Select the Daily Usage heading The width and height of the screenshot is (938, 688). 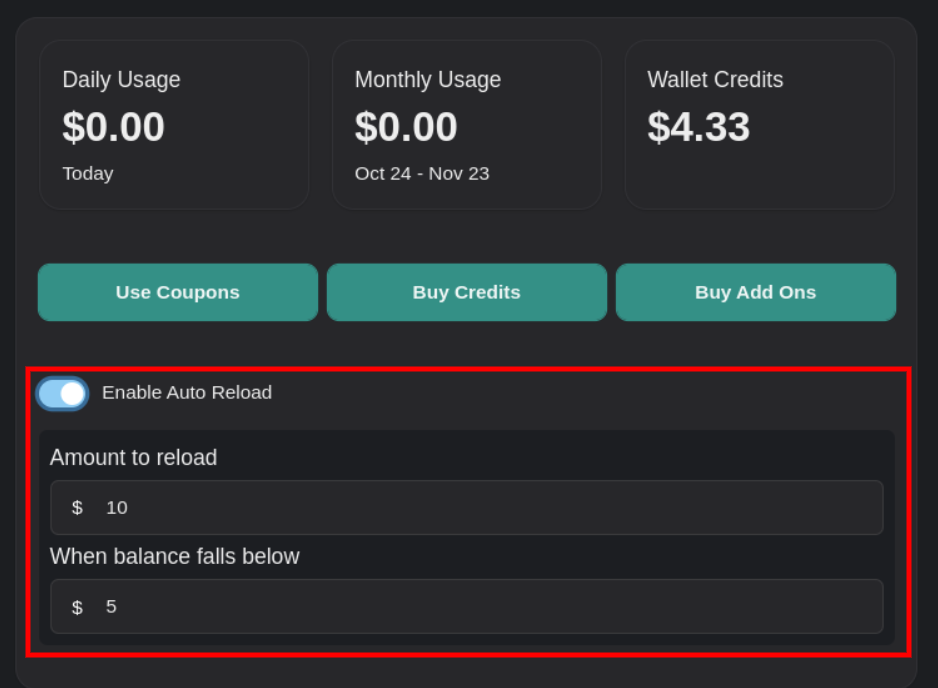coord(121,80)
